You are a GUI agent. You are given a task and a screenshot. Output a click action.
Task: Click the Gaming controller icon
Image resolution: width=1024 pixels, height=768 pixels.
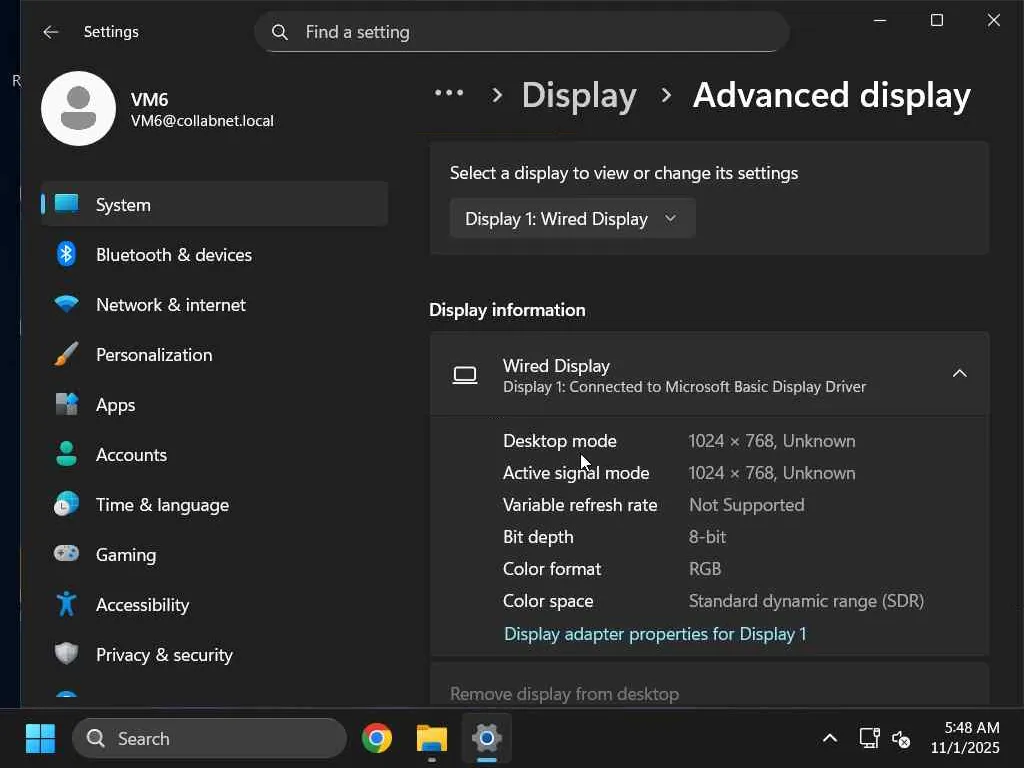coord(66,554)
